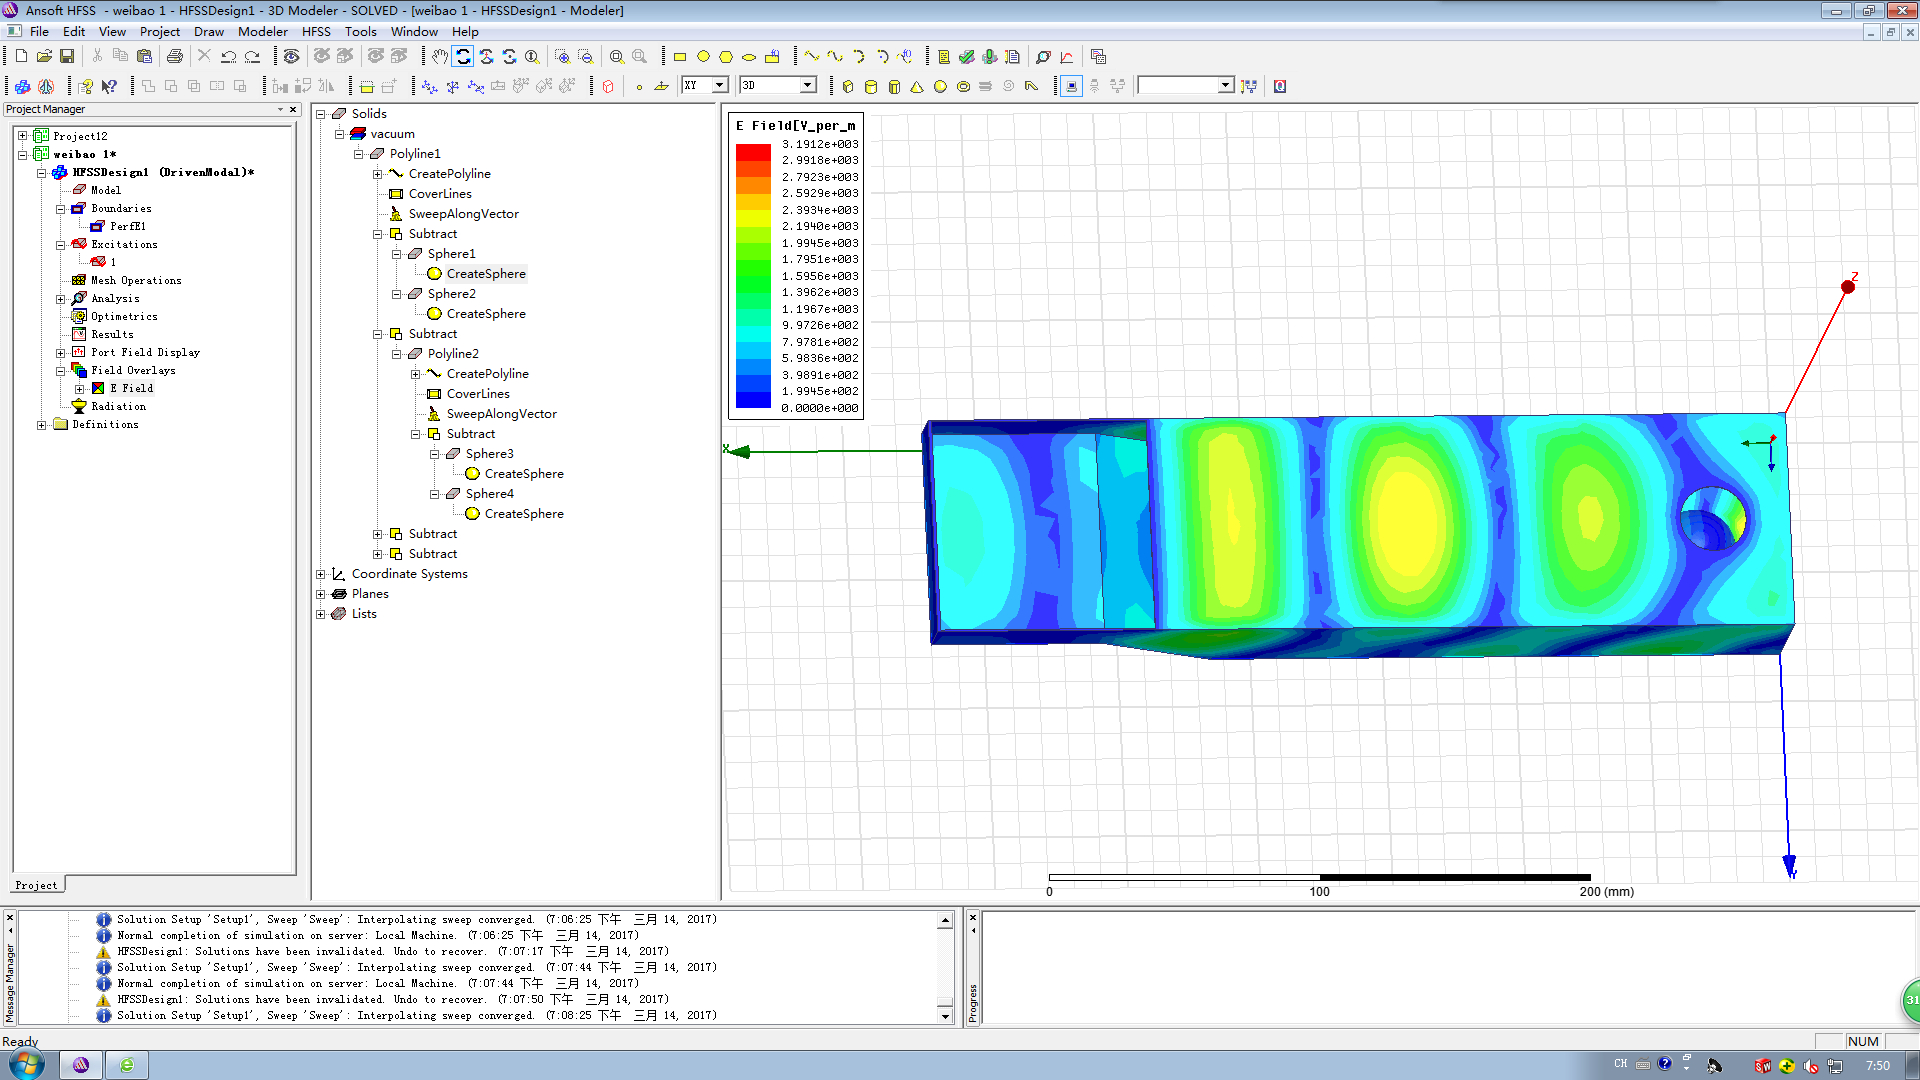
Task: Select SweepAlongVector under Polyline1
Action: tap(463, 214)
